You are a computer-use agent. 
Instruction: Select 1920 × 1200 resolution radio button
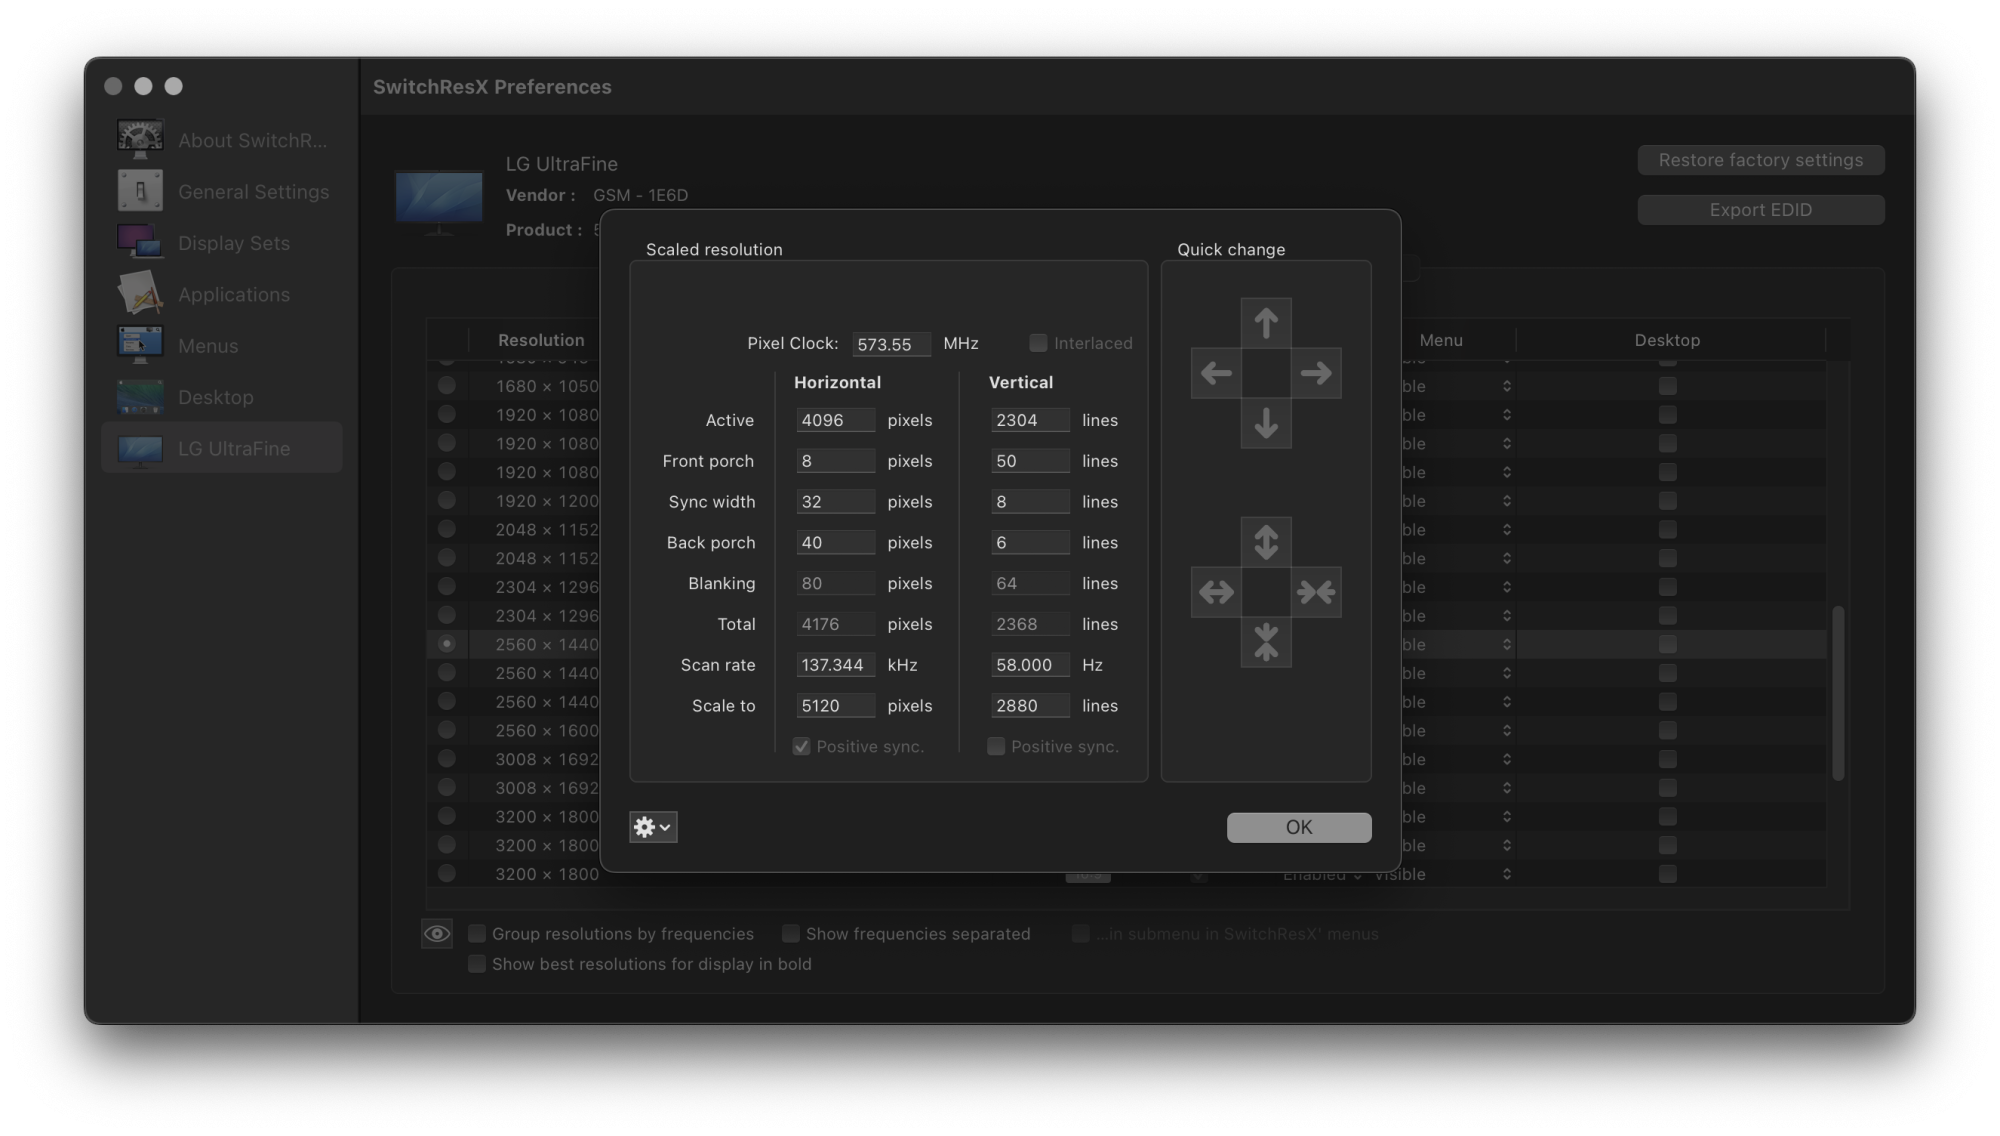pos(446,500)
